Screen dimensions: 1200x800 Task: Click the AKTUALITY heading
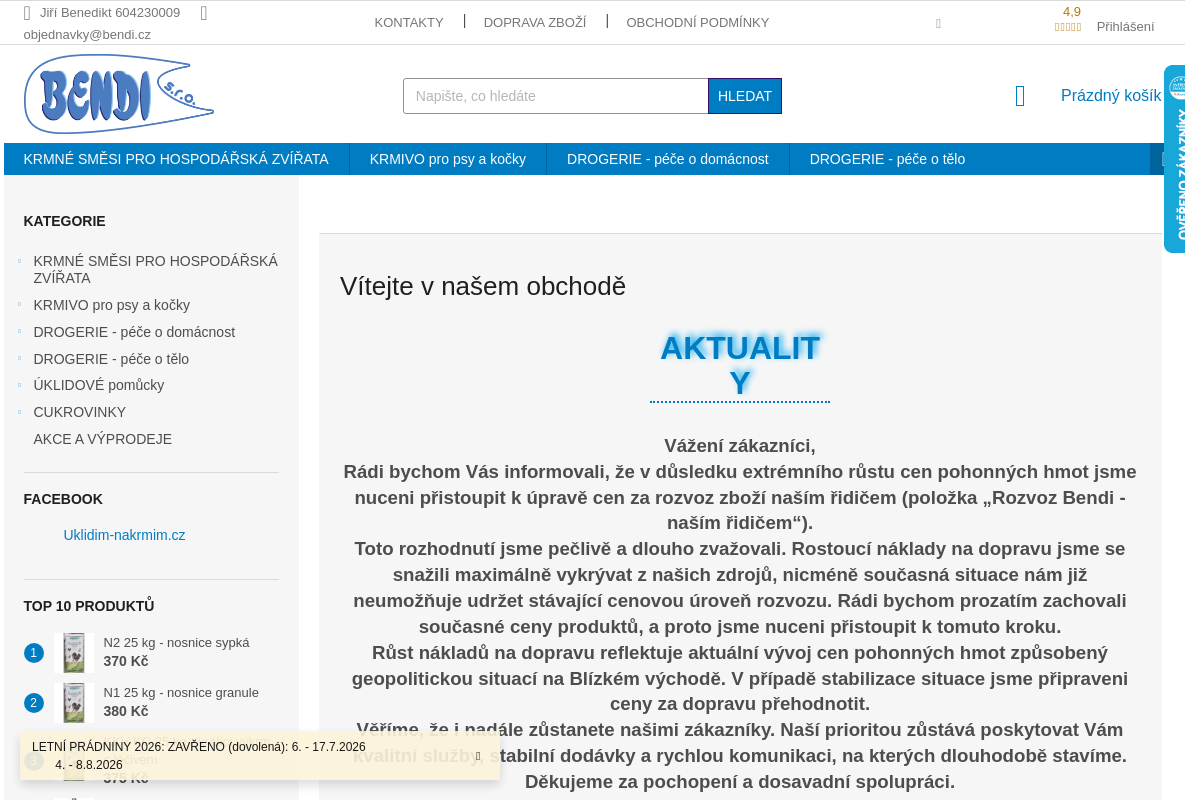(x=740, y=365)
